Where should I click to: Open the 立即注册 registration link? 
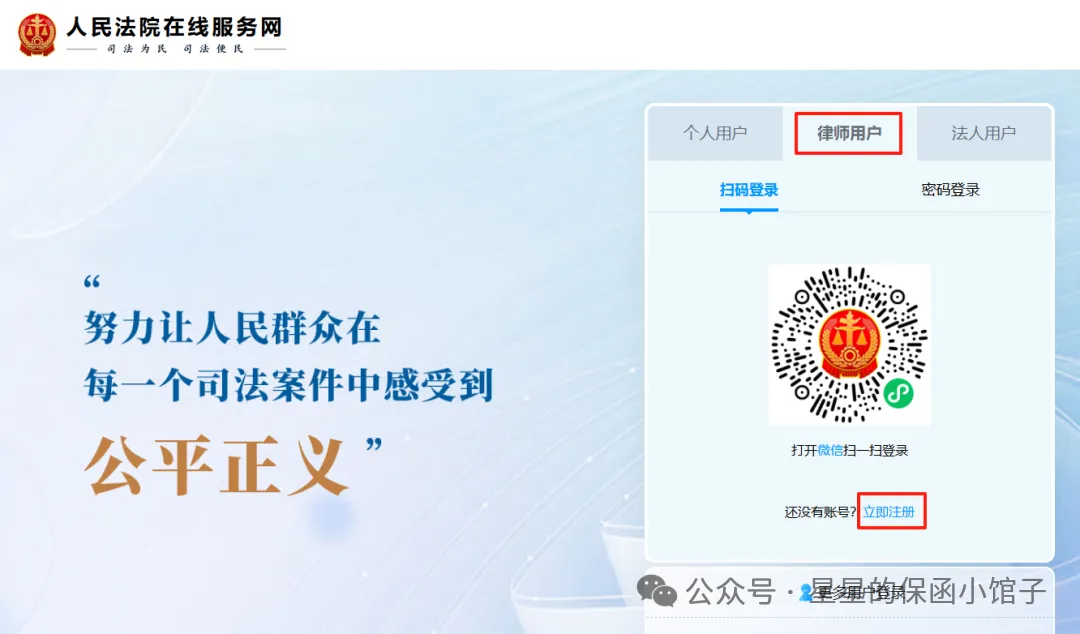pyautogui.click(x=889, y=512)
